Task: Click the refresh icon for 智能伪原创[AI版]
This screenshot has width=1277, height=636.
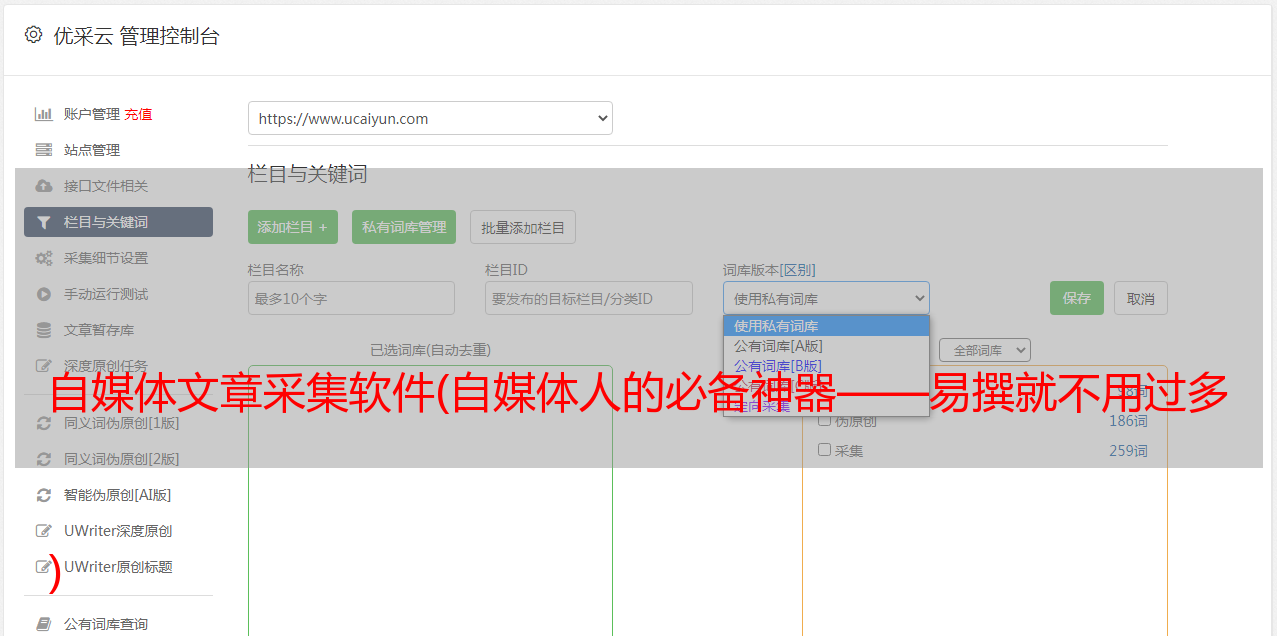Action: coord(43,495)
